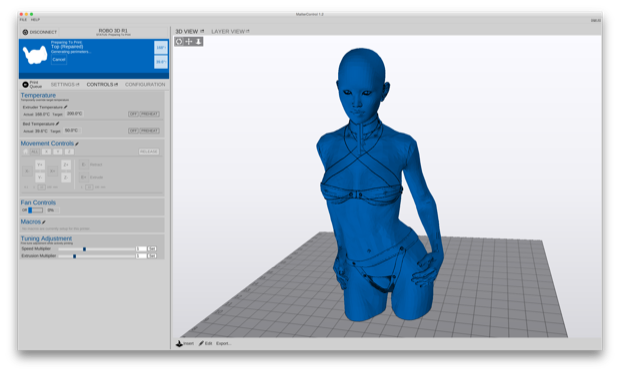Preheat the bed
Viewport: 620px width, 374px height.
pos(149,131)
